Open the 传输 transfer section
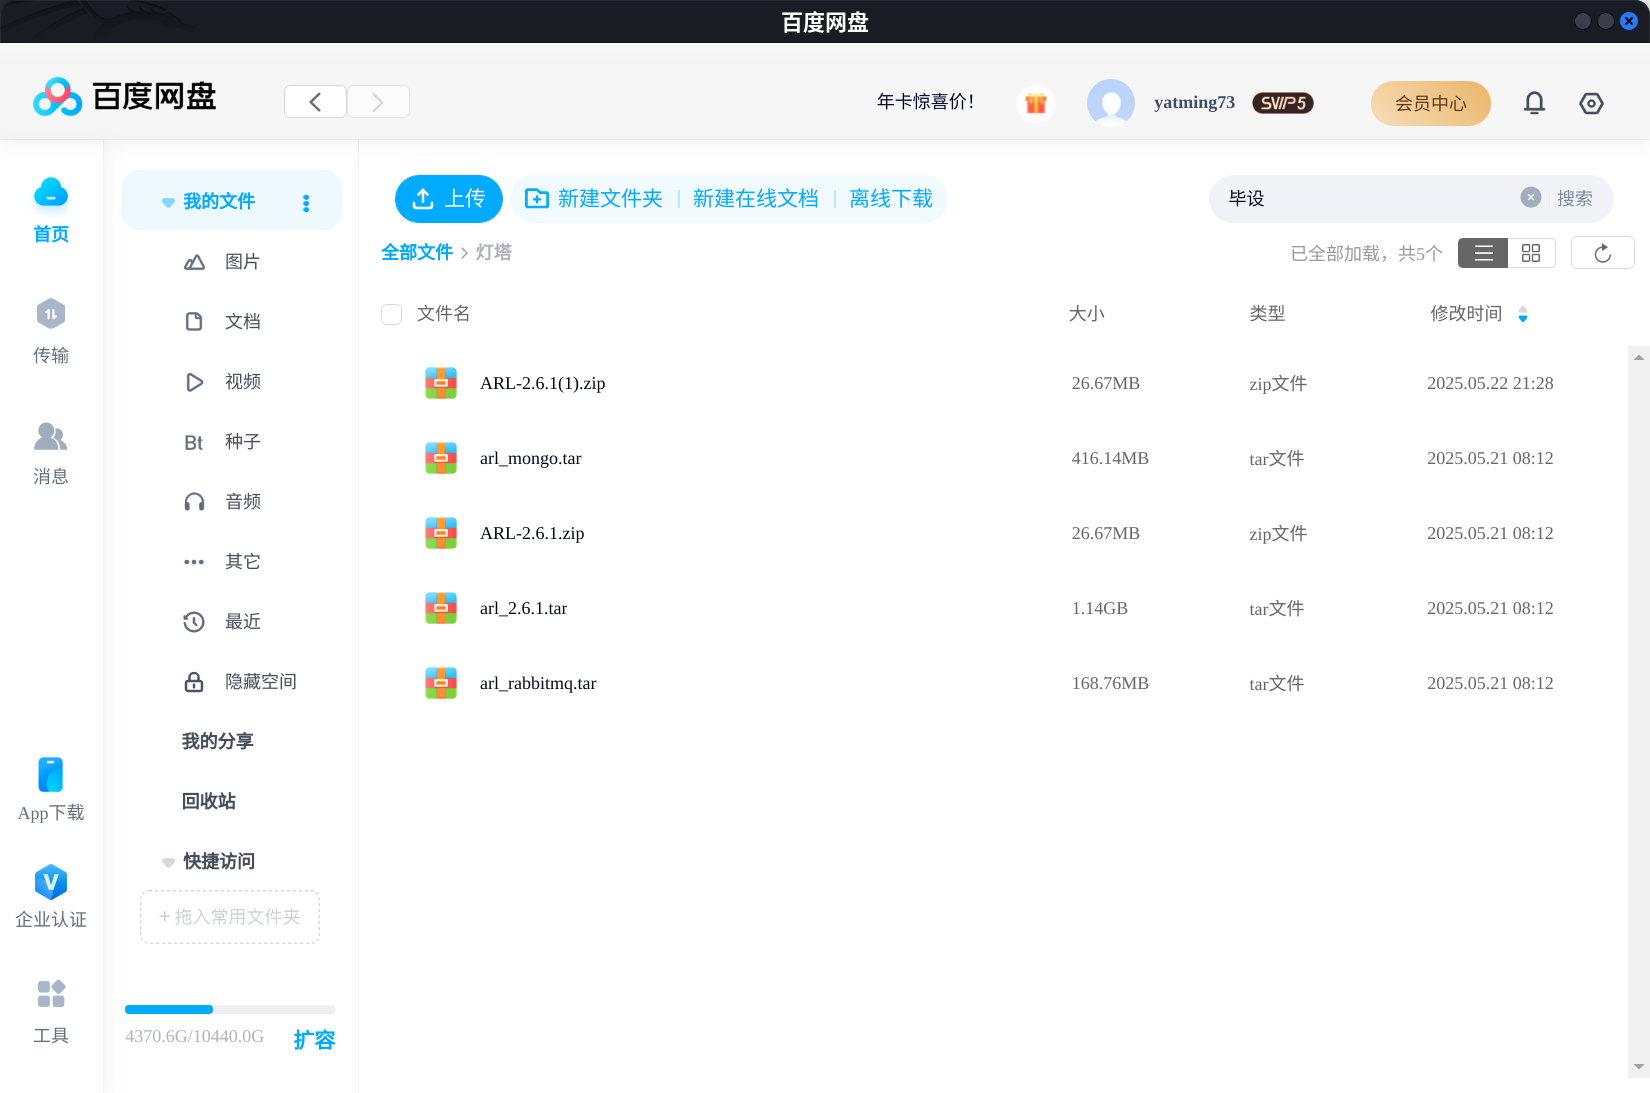 pos(51,331)
